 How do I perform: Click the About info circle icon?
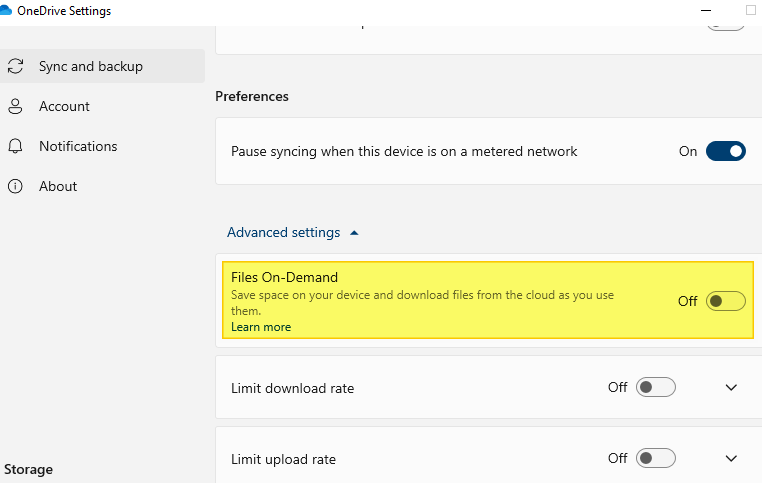(x=16, y=186)
